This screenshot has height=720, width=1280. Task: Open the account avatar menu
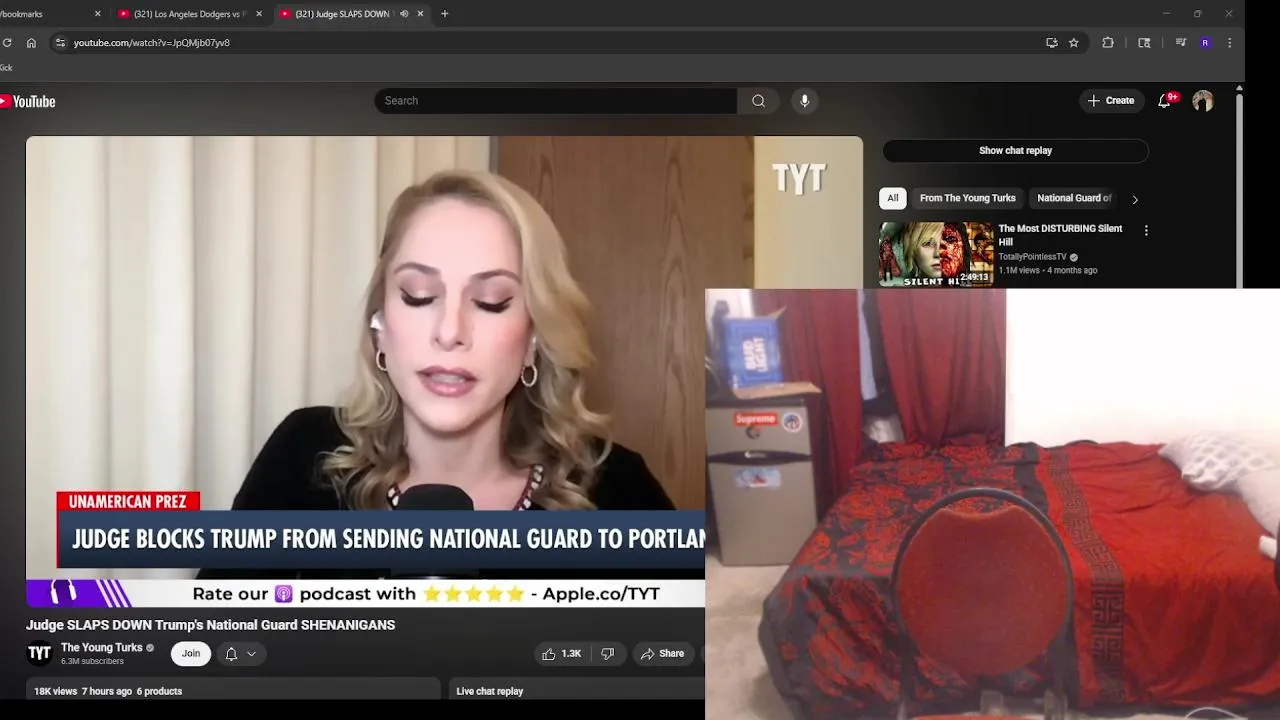coord(1203,101)
